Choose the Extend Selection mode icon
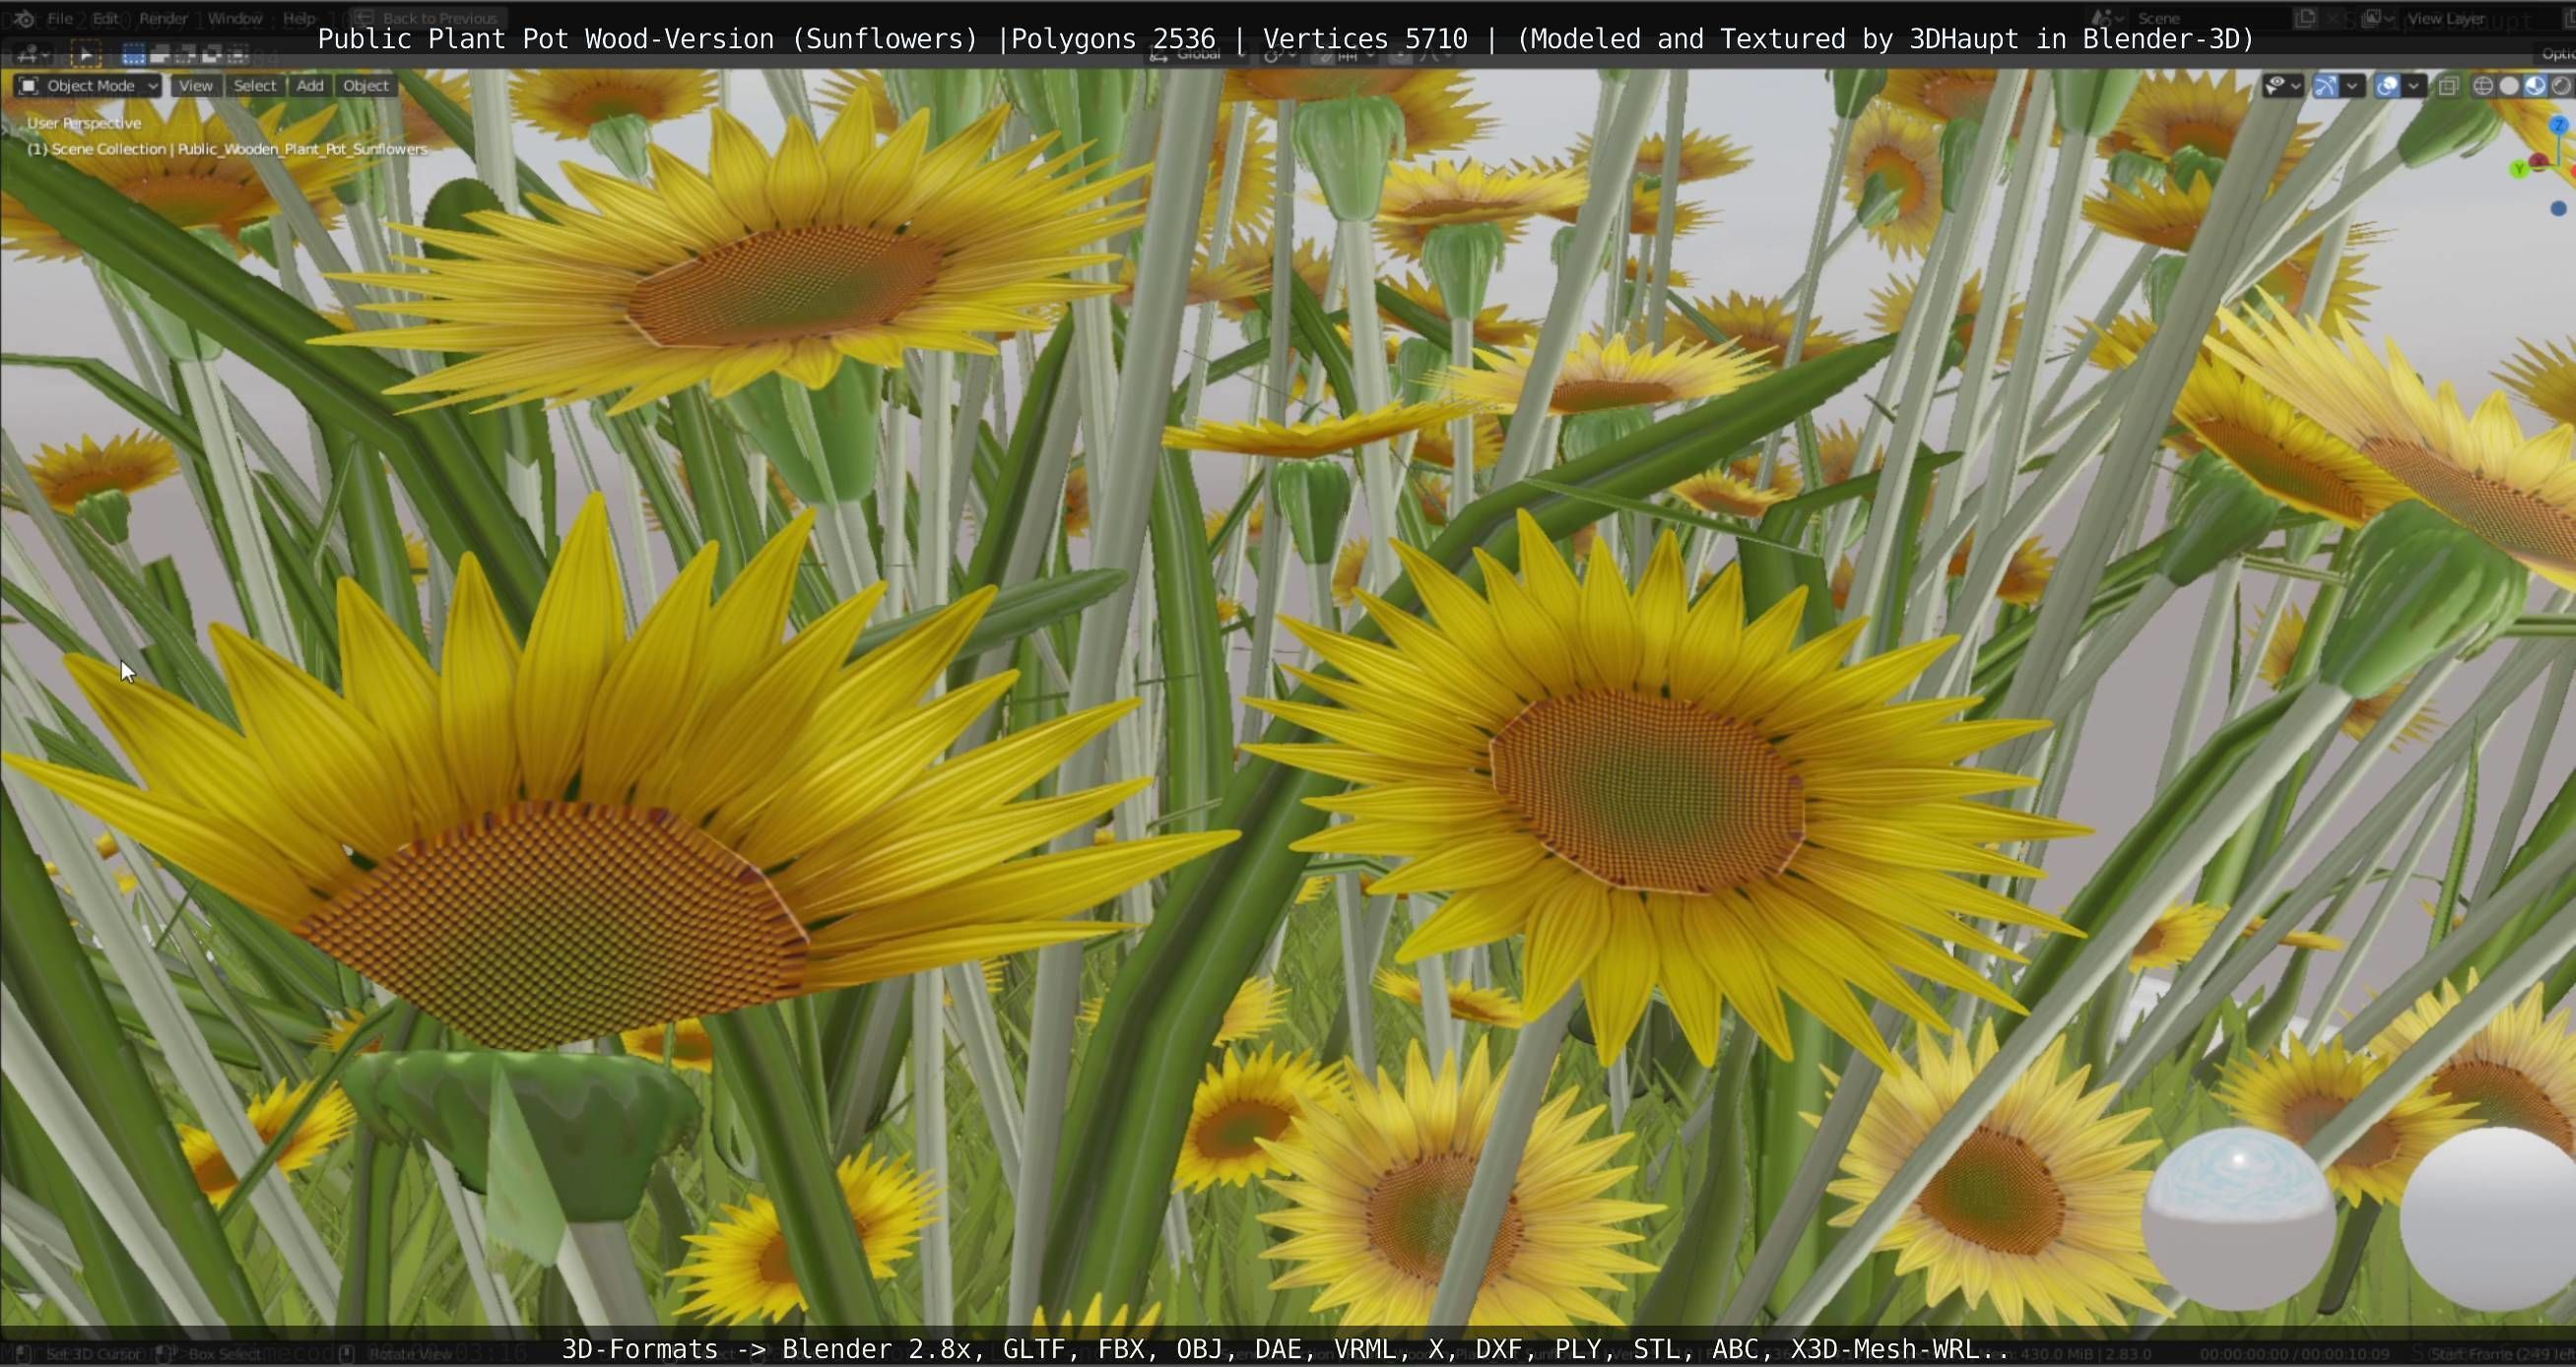2576x1367 pixels. pos(160,55)
